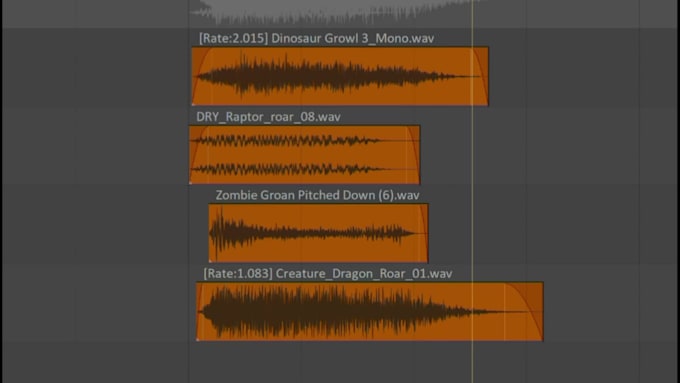Click the 'DRY_Raptor_roar_08.wav' clip name
The height and width of the screenshot is (383, 680).
pos(268,117)
